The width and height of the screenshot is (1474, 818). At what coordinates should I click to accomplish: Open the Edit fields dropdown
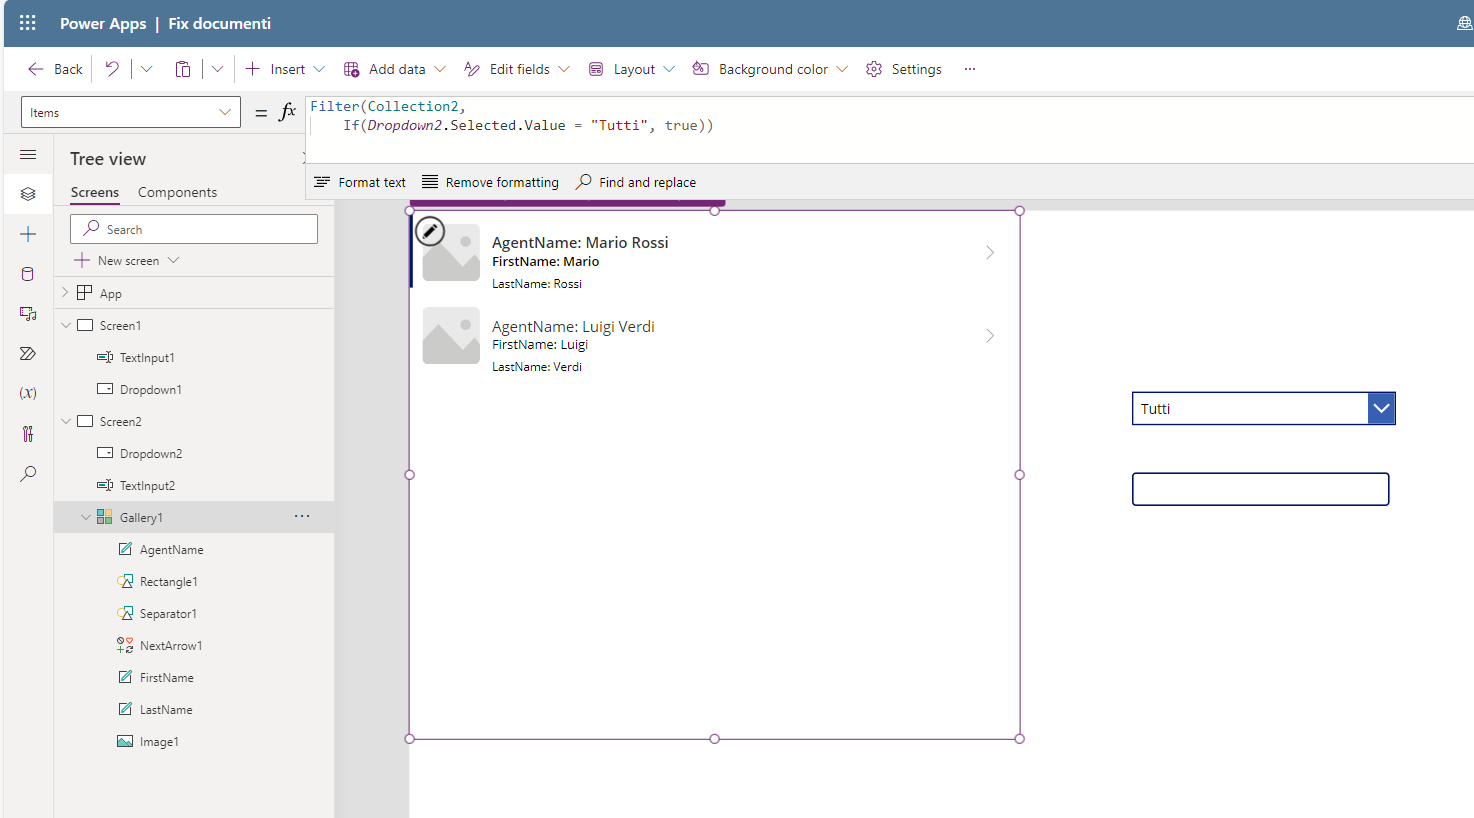coord(516,68)
